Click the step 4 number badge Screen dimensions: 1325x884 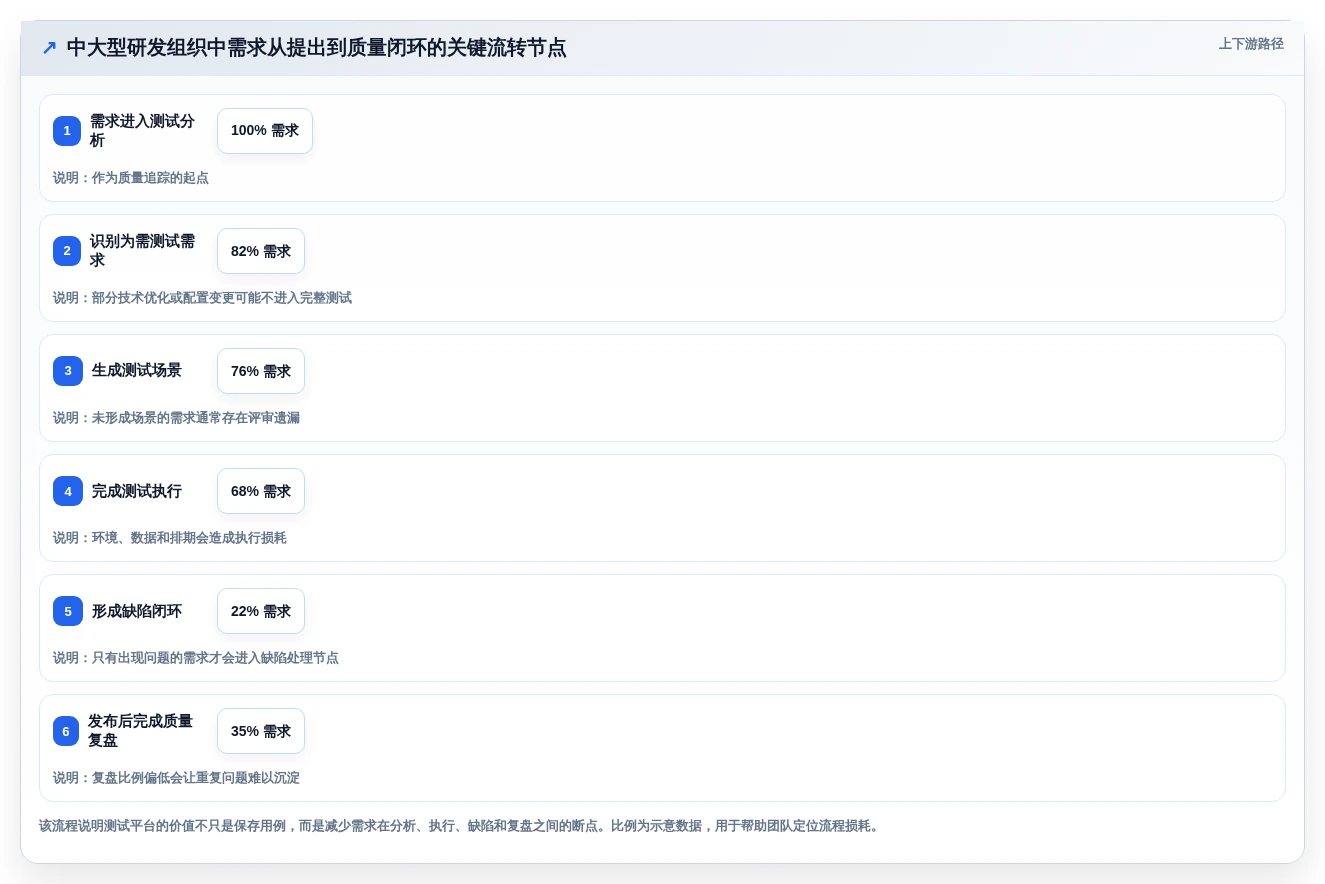pyautogui.click(x=68, y=491)
